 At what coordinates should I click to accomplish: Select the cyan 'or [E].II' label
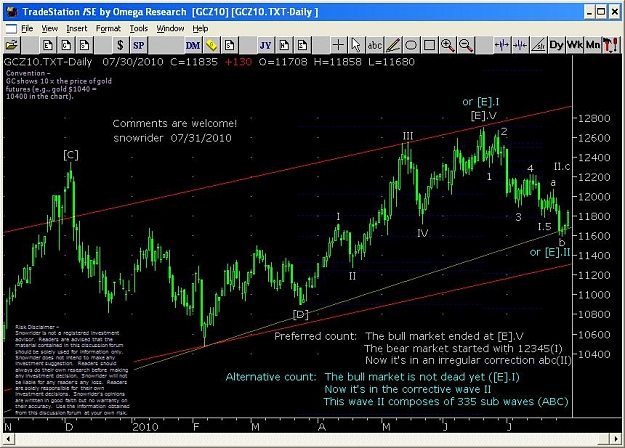(550, 252)
